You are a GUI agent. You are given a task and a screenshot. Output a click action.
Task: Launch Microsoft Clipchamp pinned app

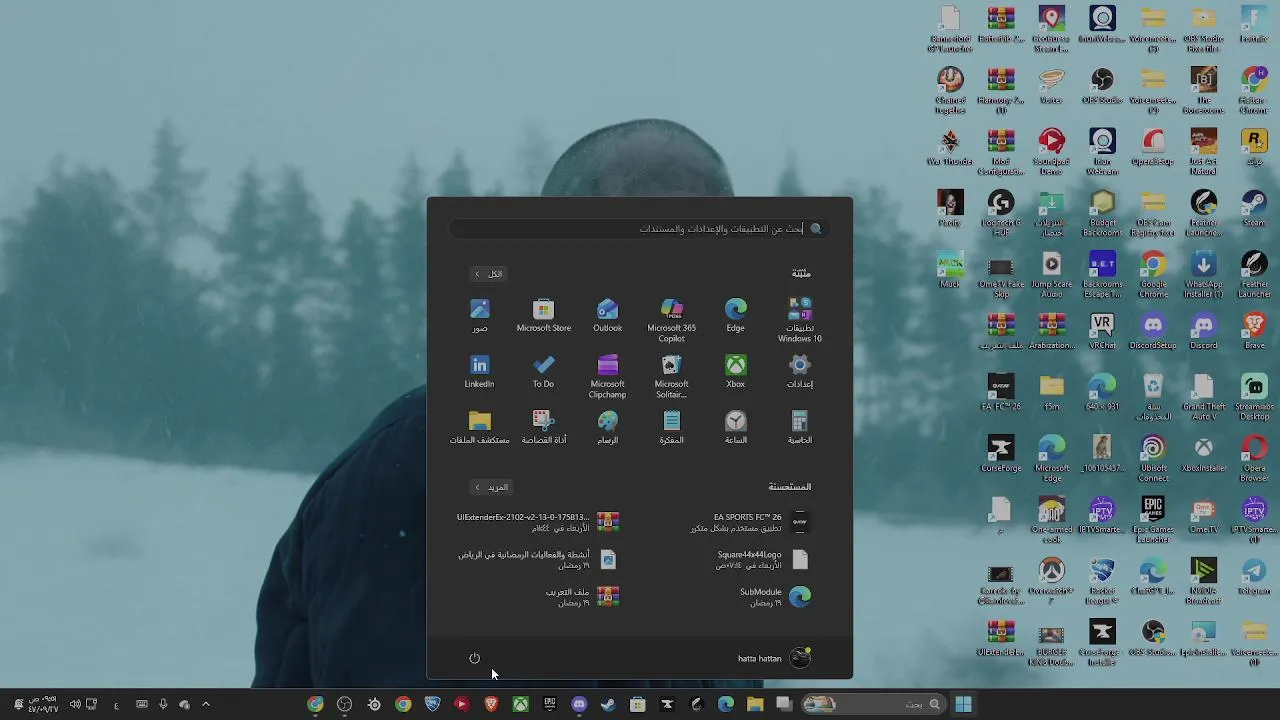click(x=607, y=377)
